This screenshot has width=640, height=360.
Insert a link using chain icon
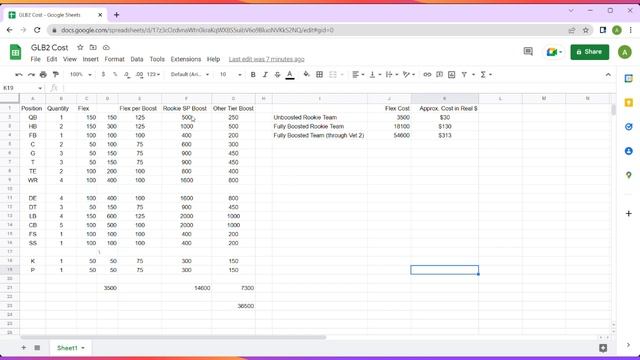click(x=427, y=75)
